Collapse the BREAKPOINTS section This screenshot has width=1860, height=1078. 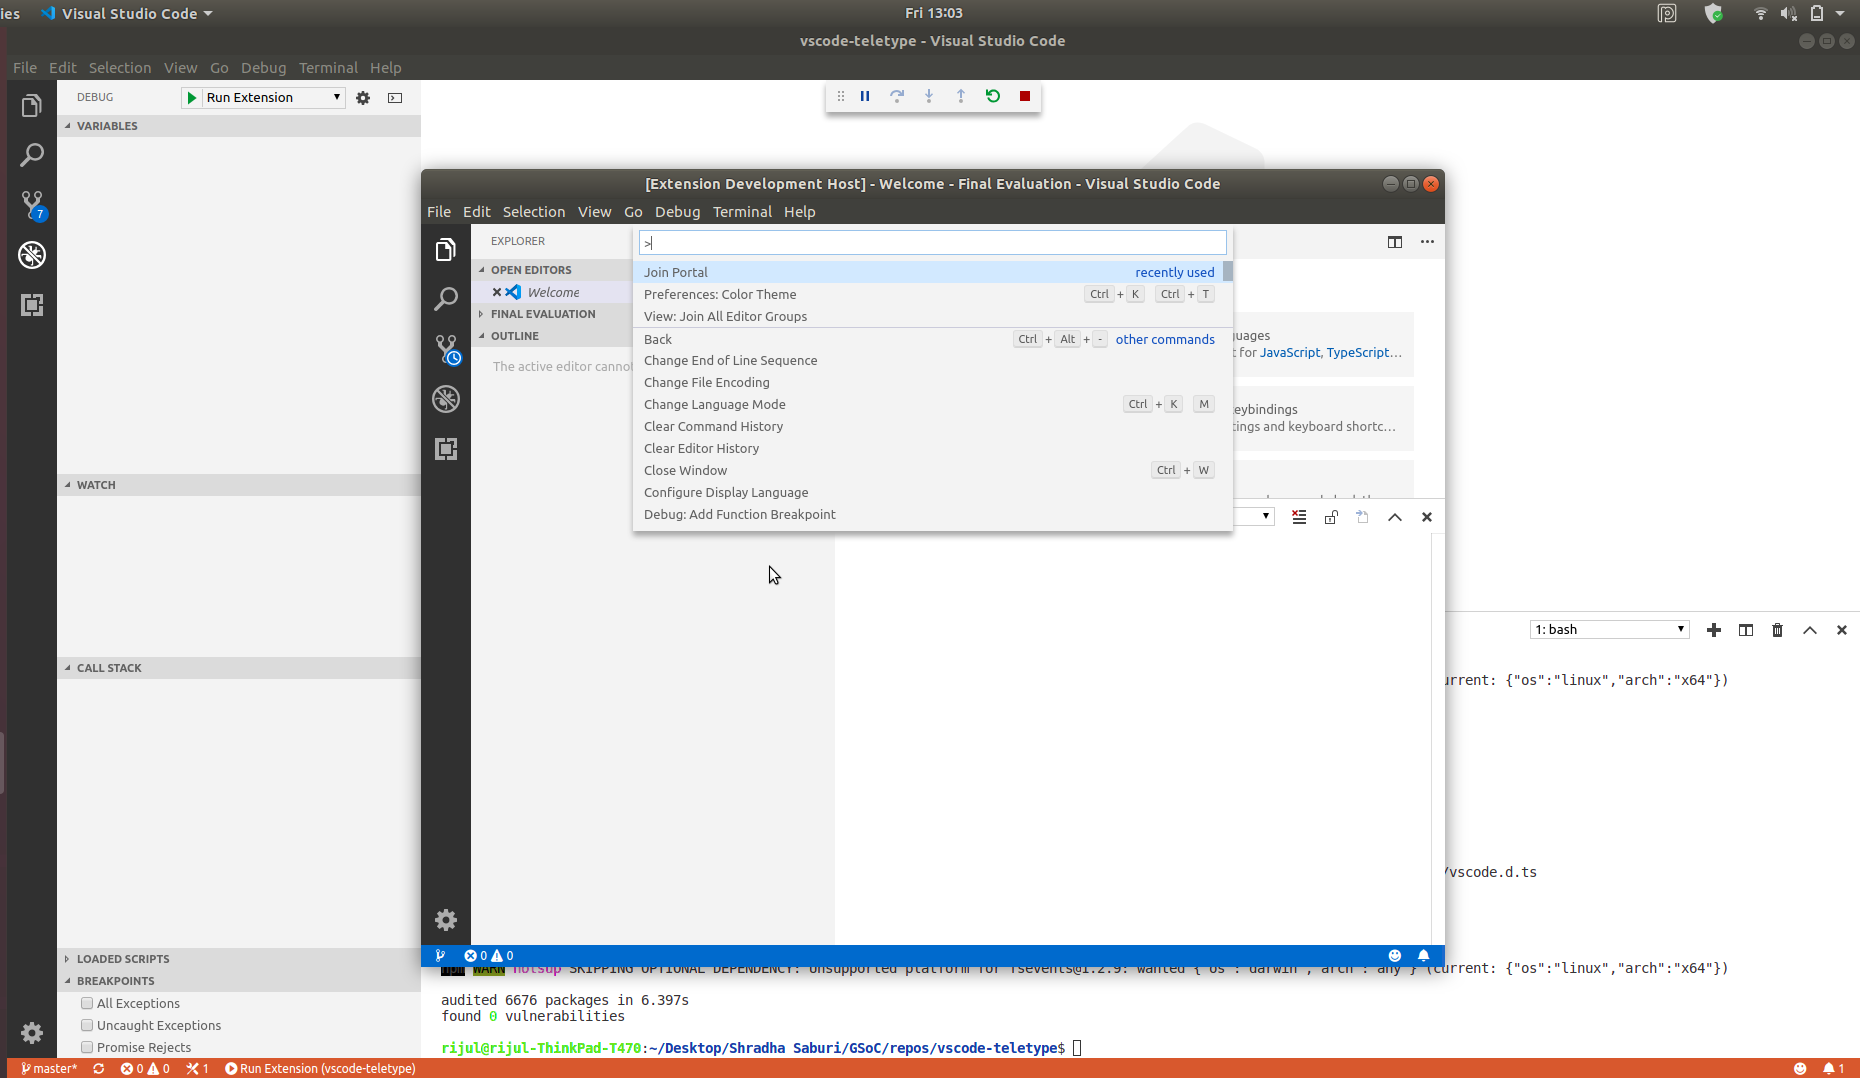239,981
